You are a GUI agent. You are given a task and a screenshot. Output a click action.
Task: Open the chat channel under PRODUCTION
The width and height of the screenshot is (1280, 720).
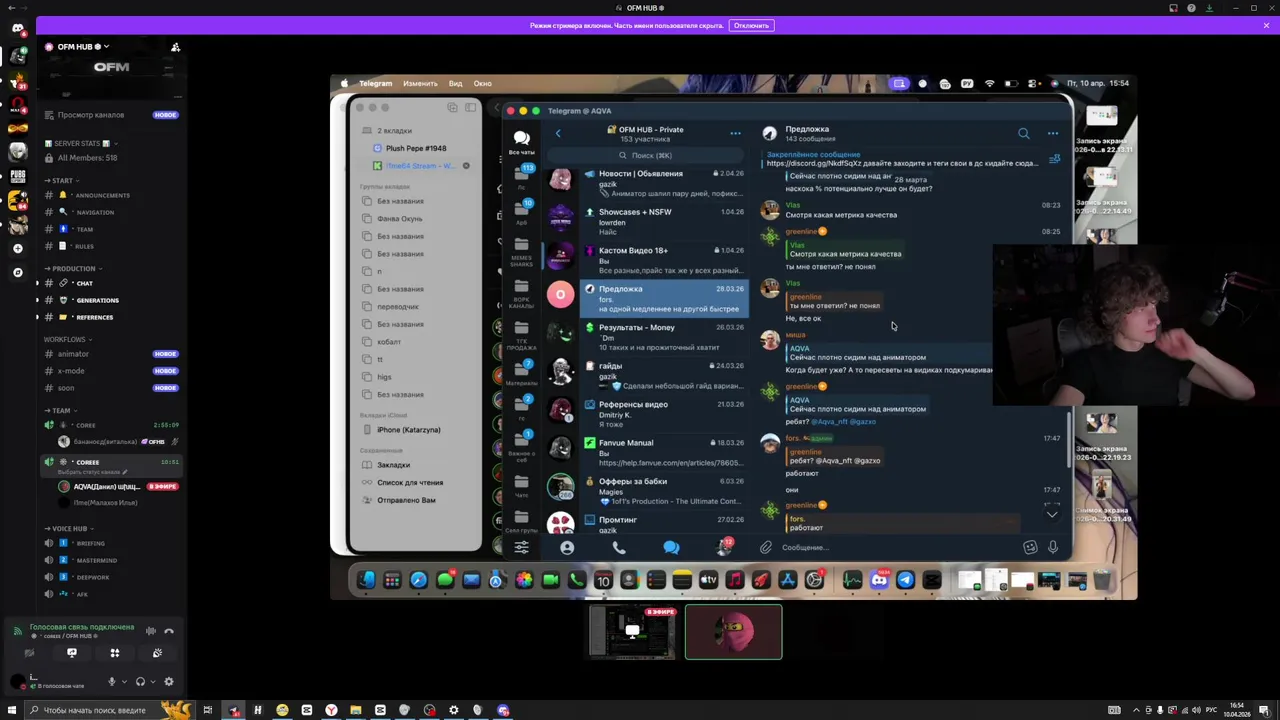[x=110, y=283]
